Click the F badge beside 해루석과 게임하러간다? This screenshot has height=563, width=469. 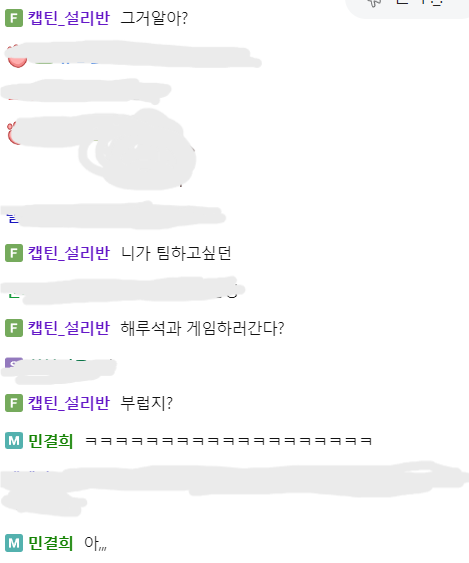[x=14, y=328]
